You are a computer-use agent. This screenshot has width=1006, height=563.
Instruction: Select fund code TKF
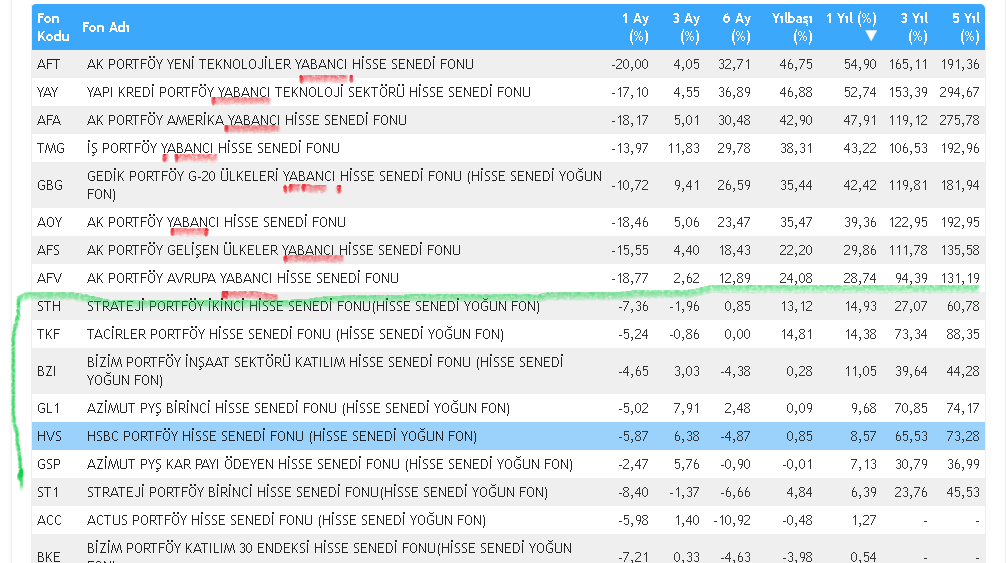coord(48,335)
